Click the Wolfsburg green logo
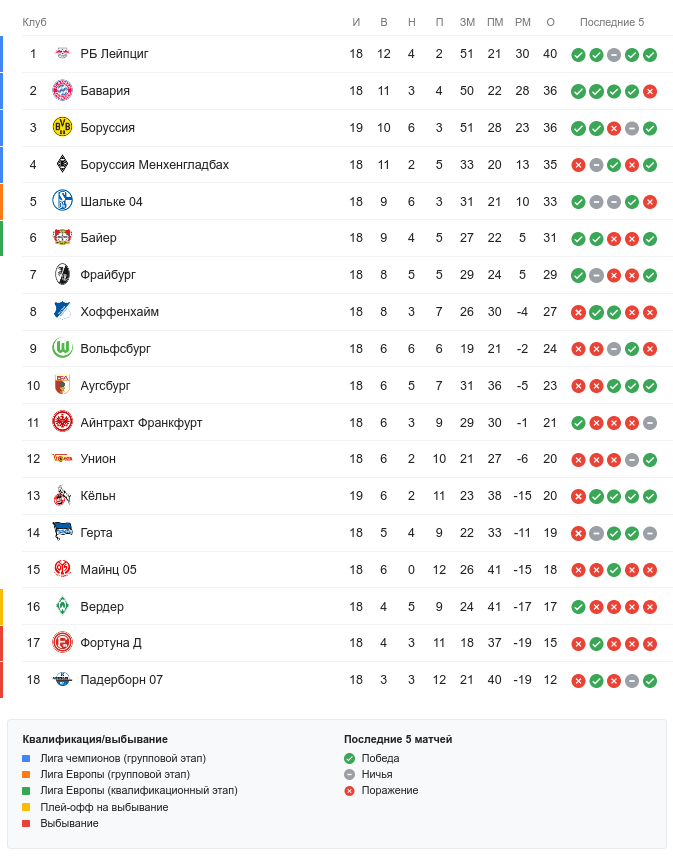 tap(62, 349)
